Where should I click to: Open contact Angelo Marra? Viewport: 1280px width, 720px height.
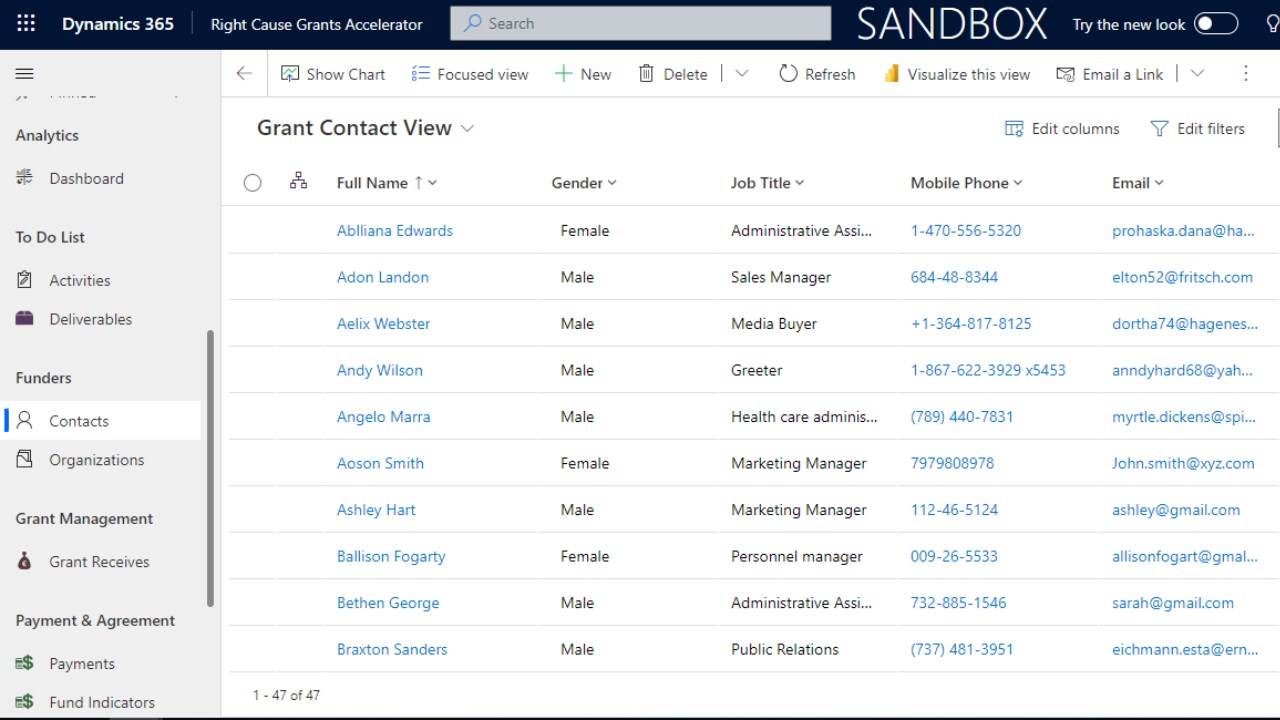click(384, 416)
